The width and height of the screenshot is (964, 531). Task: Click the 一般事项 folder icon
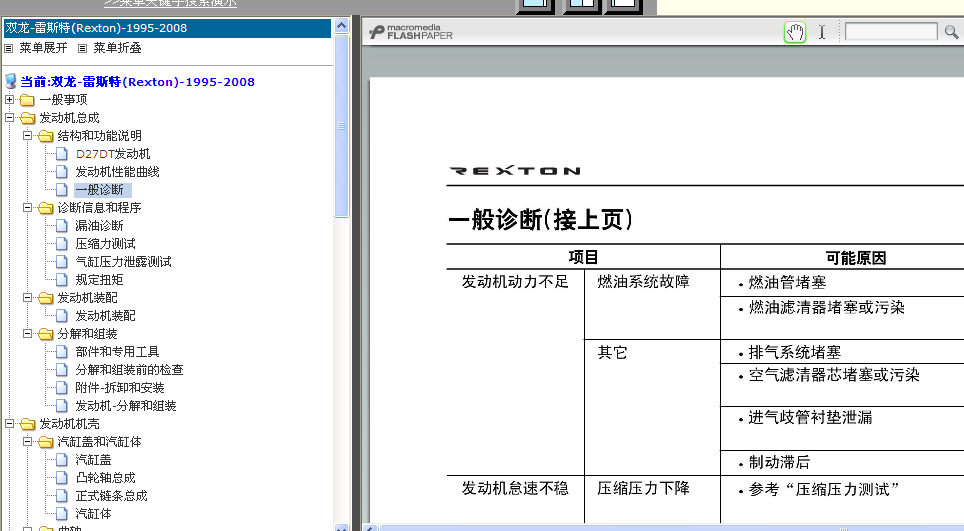(x=27, y=100)
